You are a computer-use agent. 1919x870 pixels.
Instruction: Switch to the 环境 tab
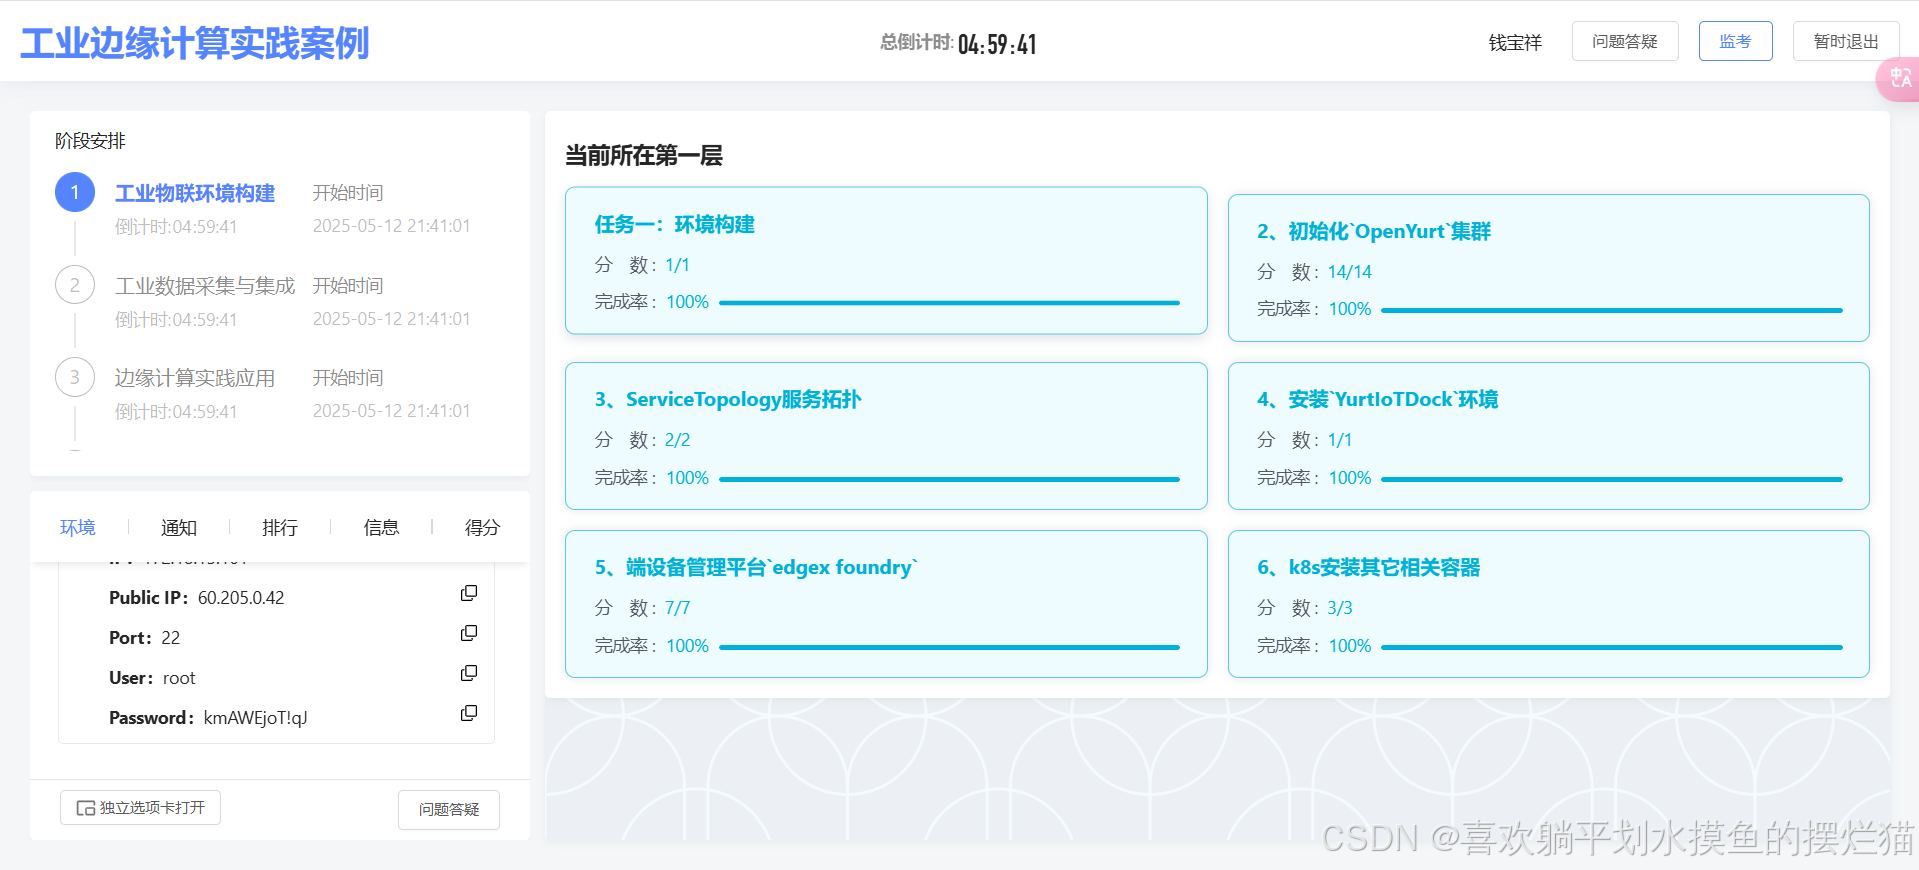[78, 527]
